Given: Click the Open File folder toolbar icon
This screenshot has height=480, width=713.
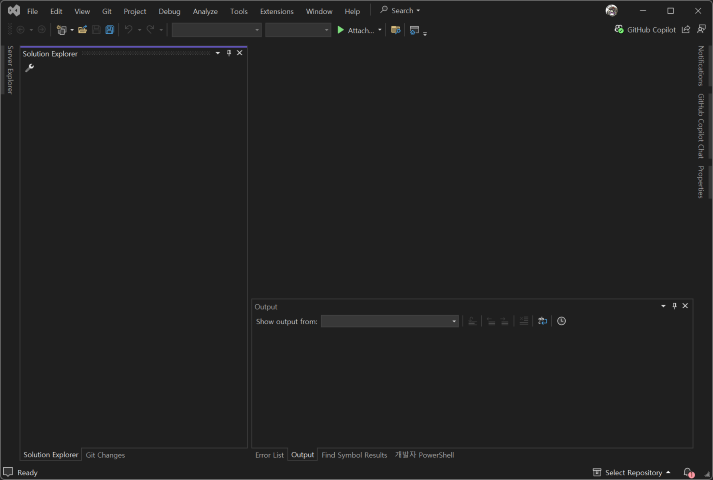Looking at the screenshot, I should pyautogui.click(x=83, y=30).
